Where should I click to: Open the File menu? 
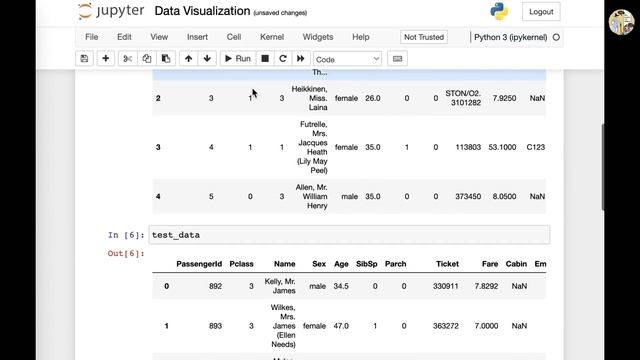pos(91,37)
